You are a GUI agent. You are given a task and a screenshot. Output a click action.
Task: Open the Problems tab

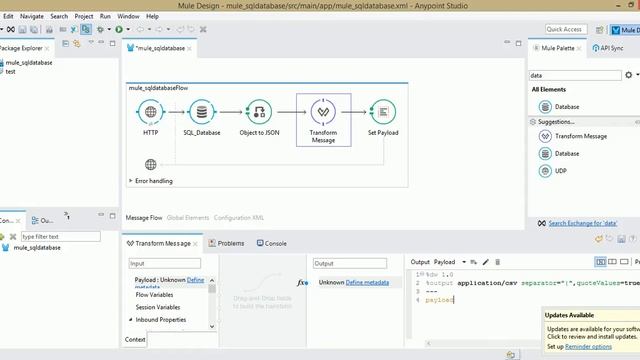point(227,243)
